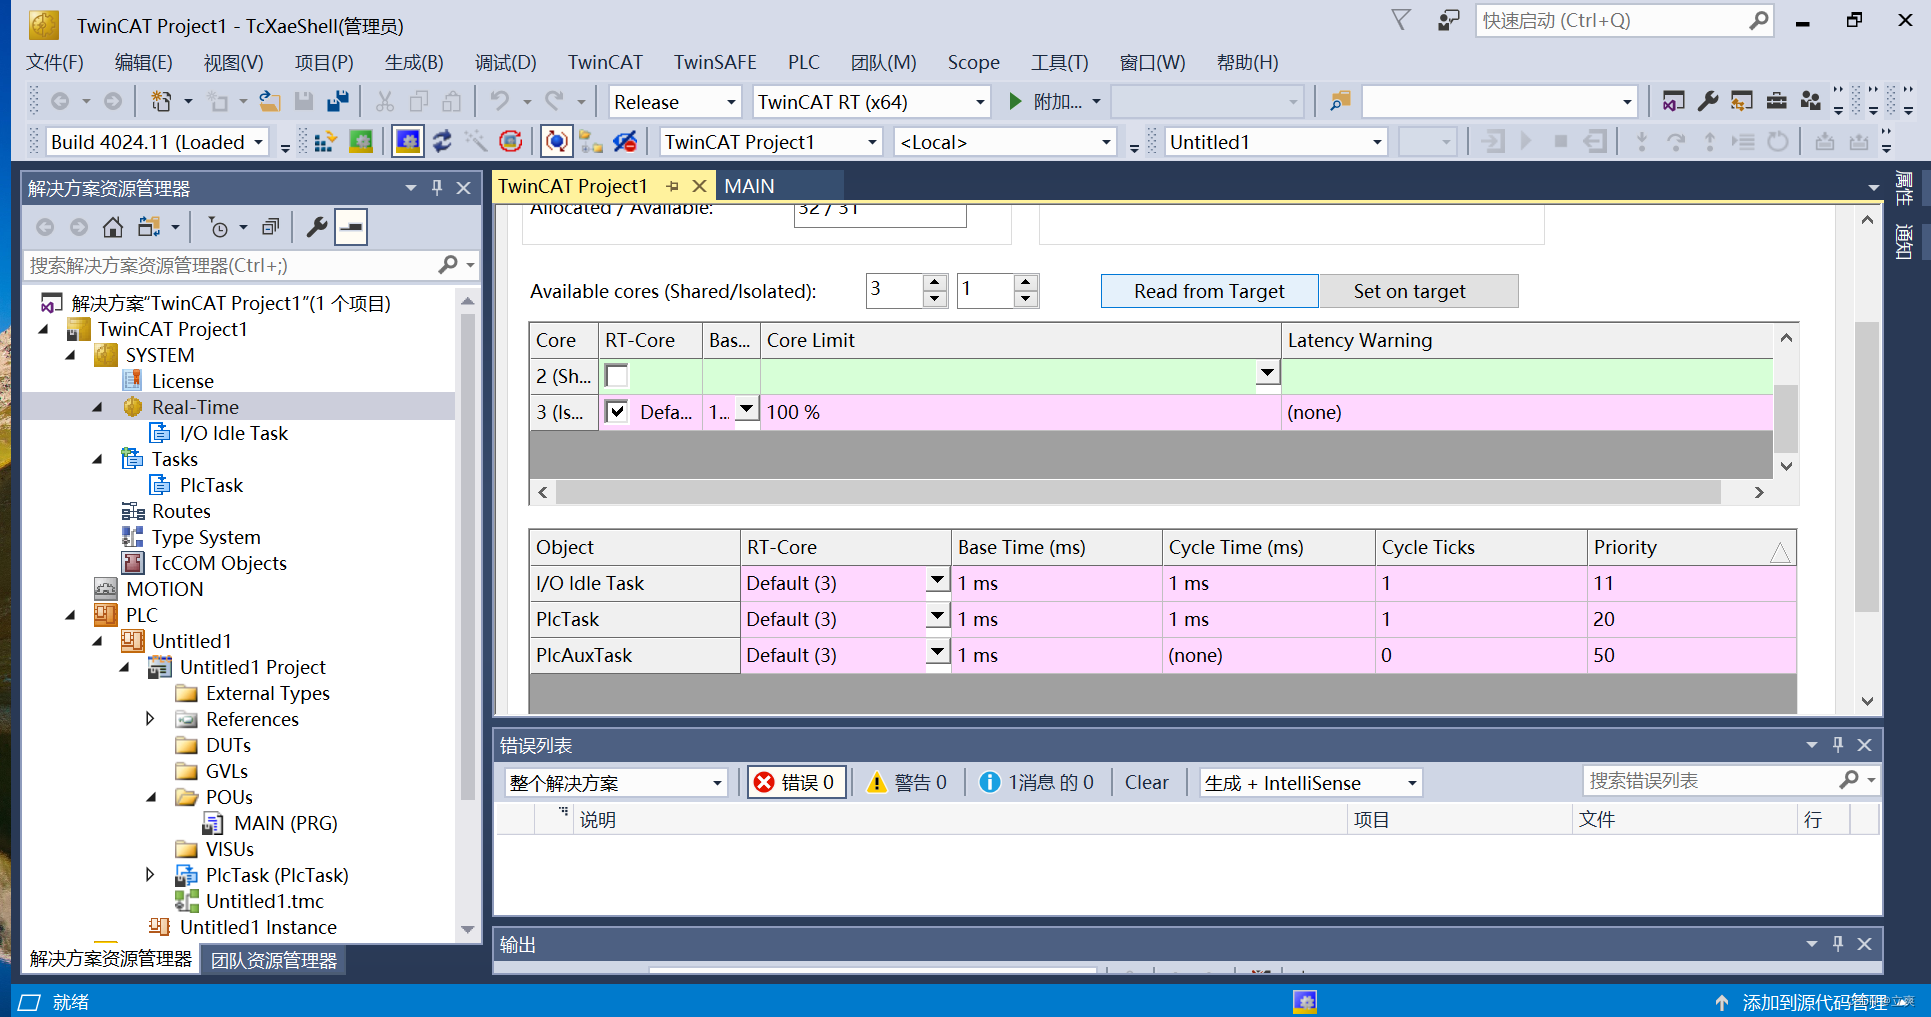
Task: Open RT-Core dropdown for I/O Idle Task
Action: (937, 580)
